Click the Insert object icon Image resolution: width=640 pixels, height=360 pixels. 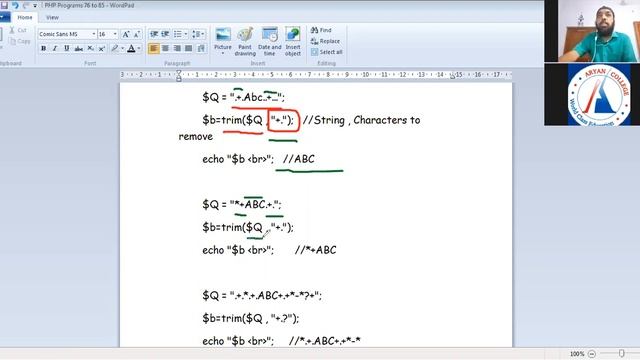point(293,41)
